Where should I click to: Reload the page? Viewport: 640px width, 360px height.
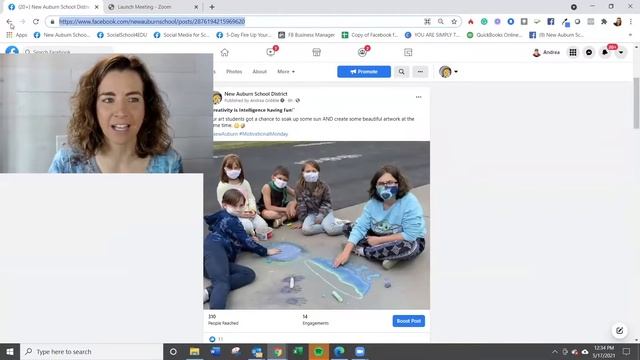(36, 22)
